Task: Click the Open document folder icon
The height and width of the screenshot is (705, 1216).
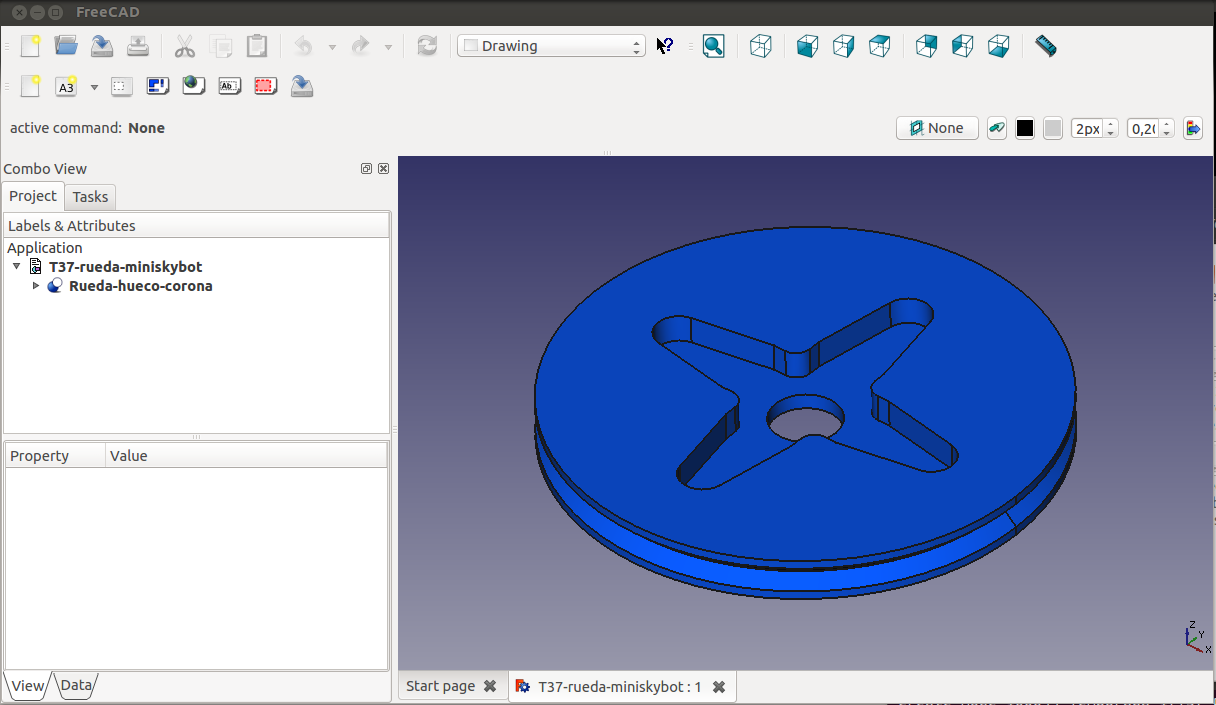Action: (66, 46)
